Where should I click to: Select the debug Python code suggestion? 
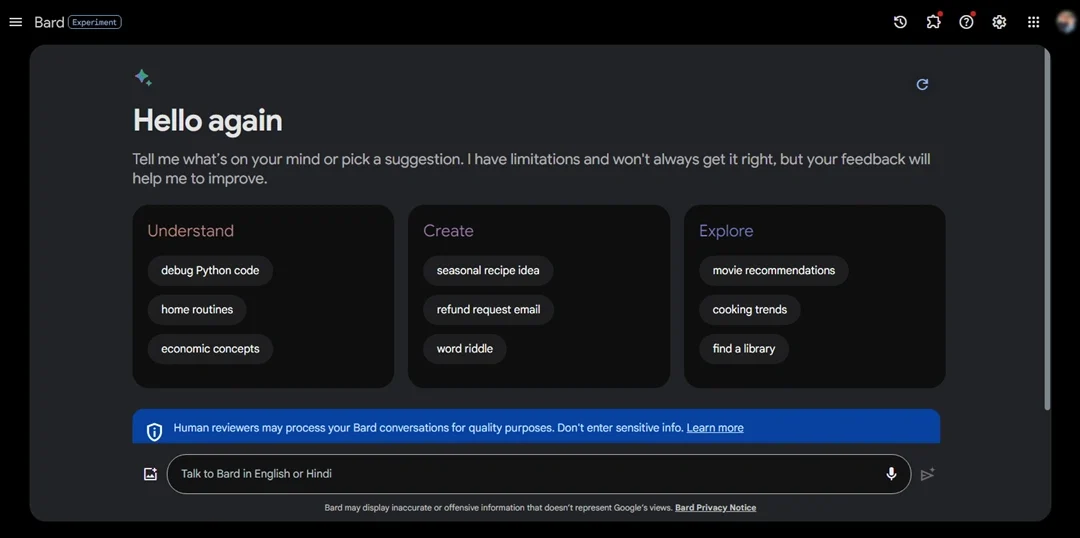click(x=210, y=271)
